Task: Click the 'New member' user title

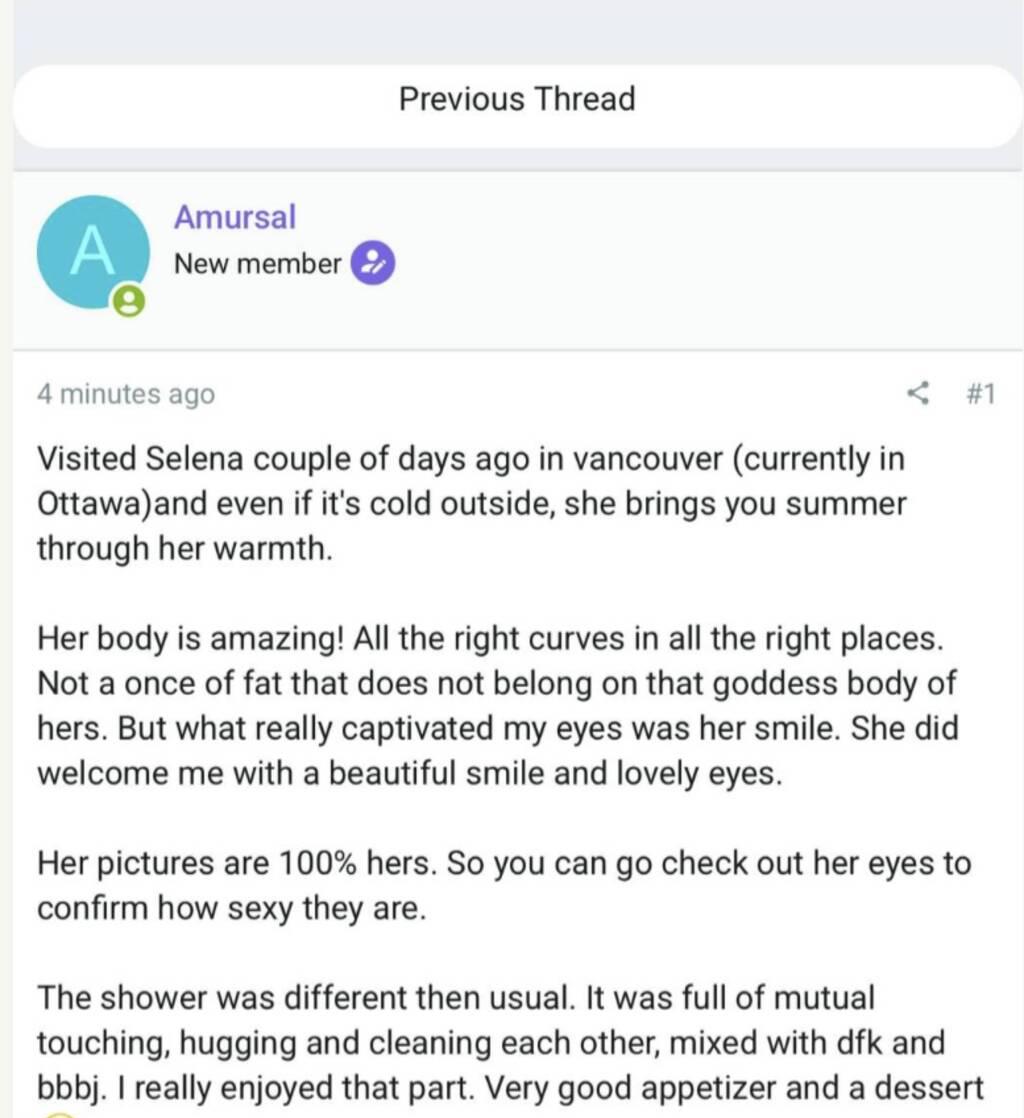Action: (257, 264)
